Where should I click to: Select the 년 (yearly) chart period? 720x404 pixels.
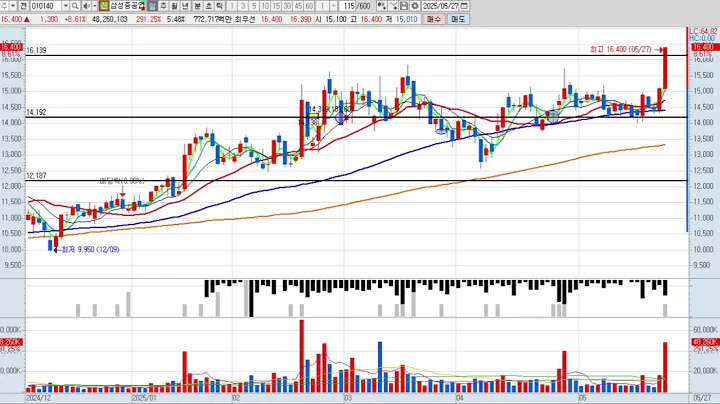tap(186, 6)
